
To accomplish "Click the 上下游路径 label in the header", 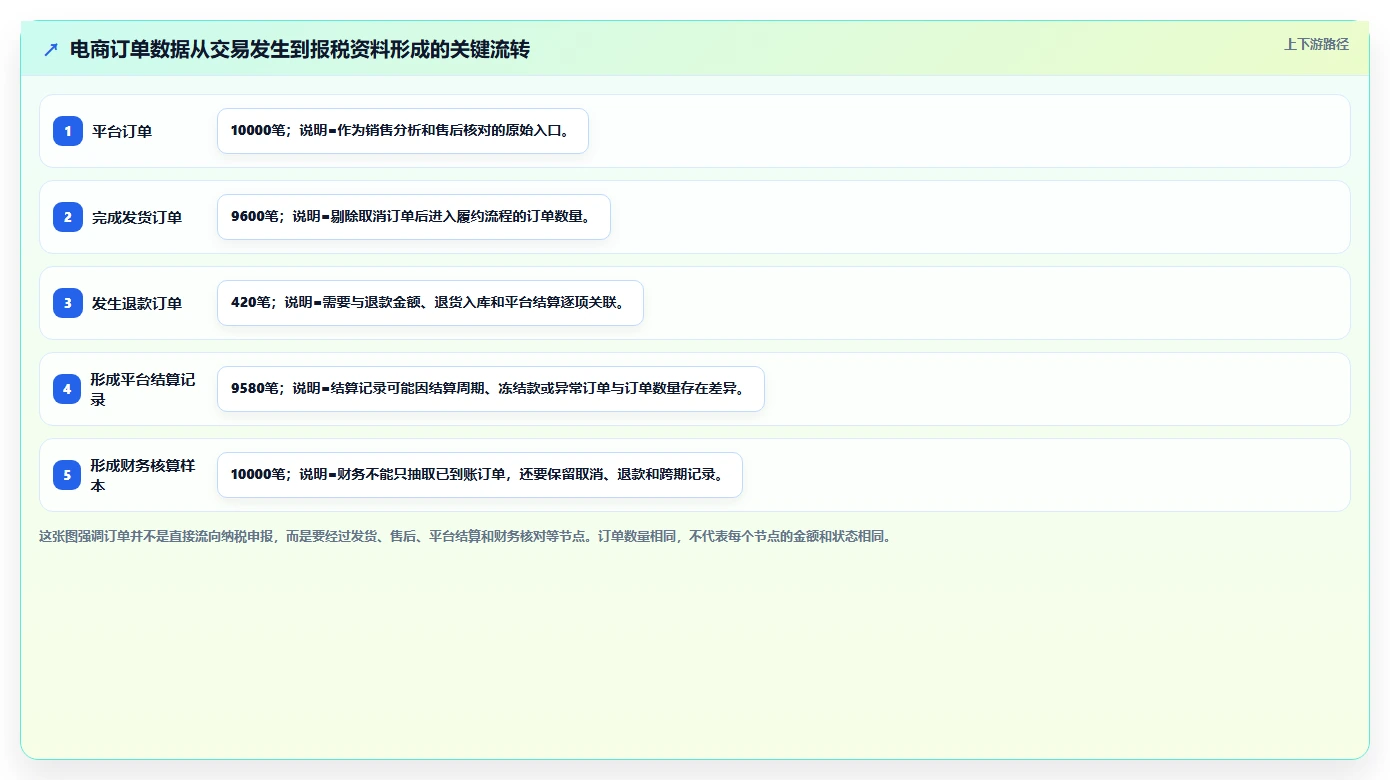I will (x=1316, y=44).
